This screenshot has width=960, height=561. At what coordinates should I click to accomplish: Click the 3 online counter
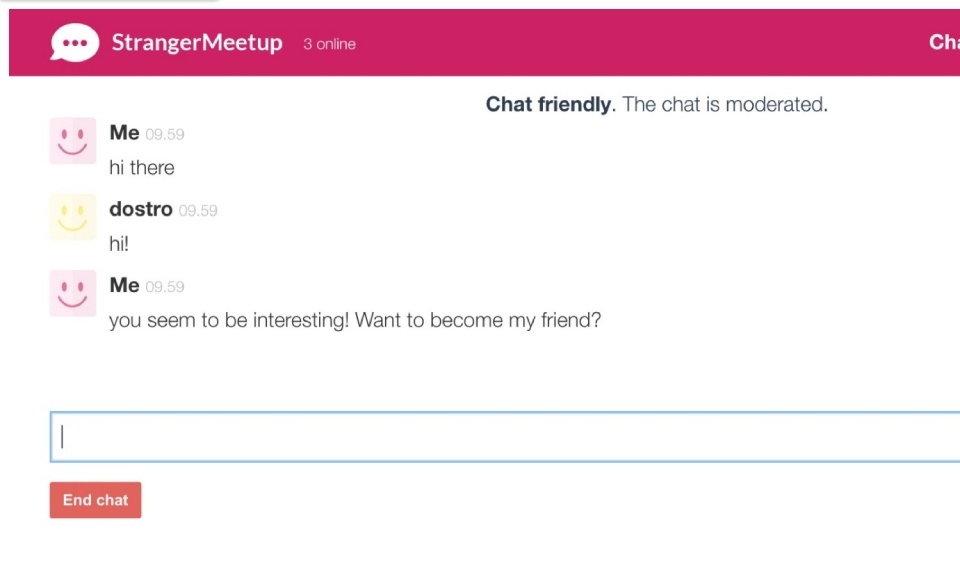[329, 44]
